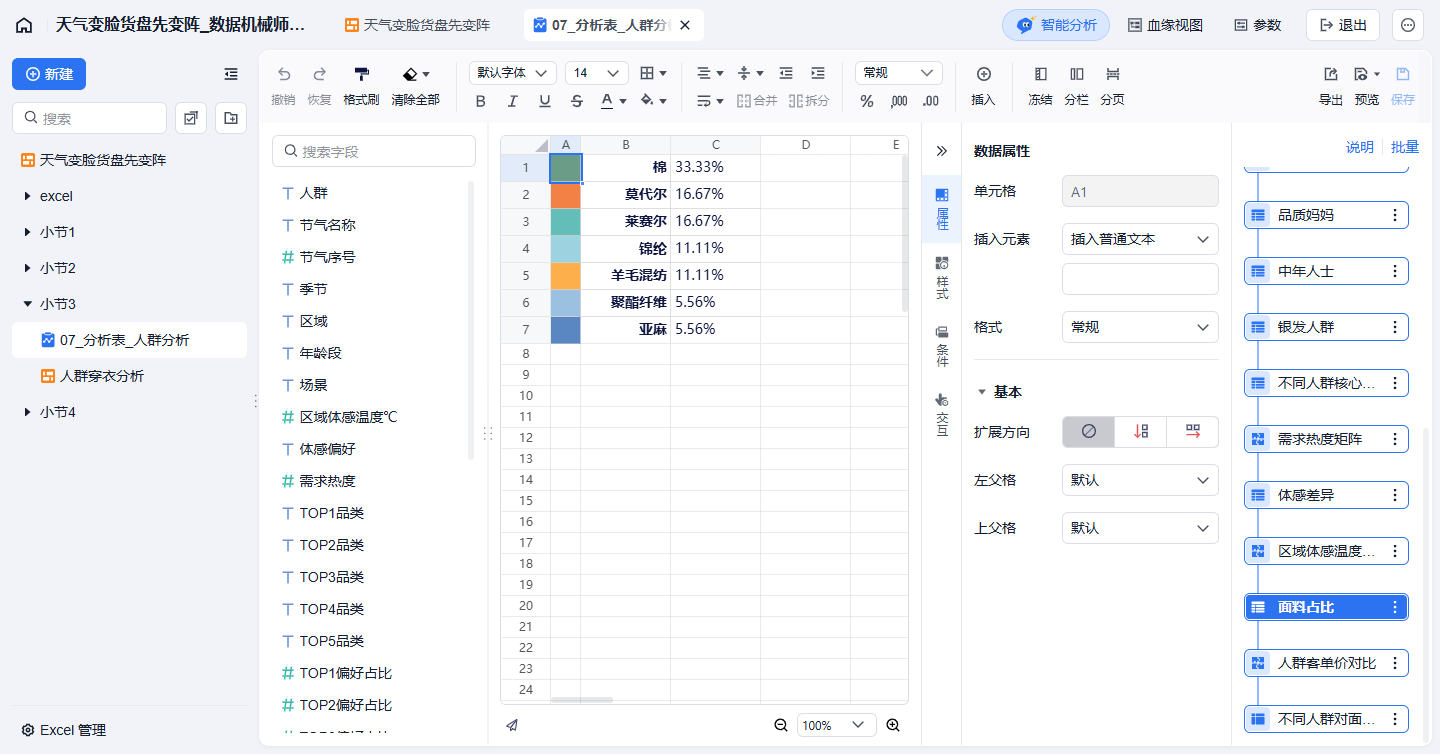Open the 血缘视图 view

click(x=1165, y=25)
